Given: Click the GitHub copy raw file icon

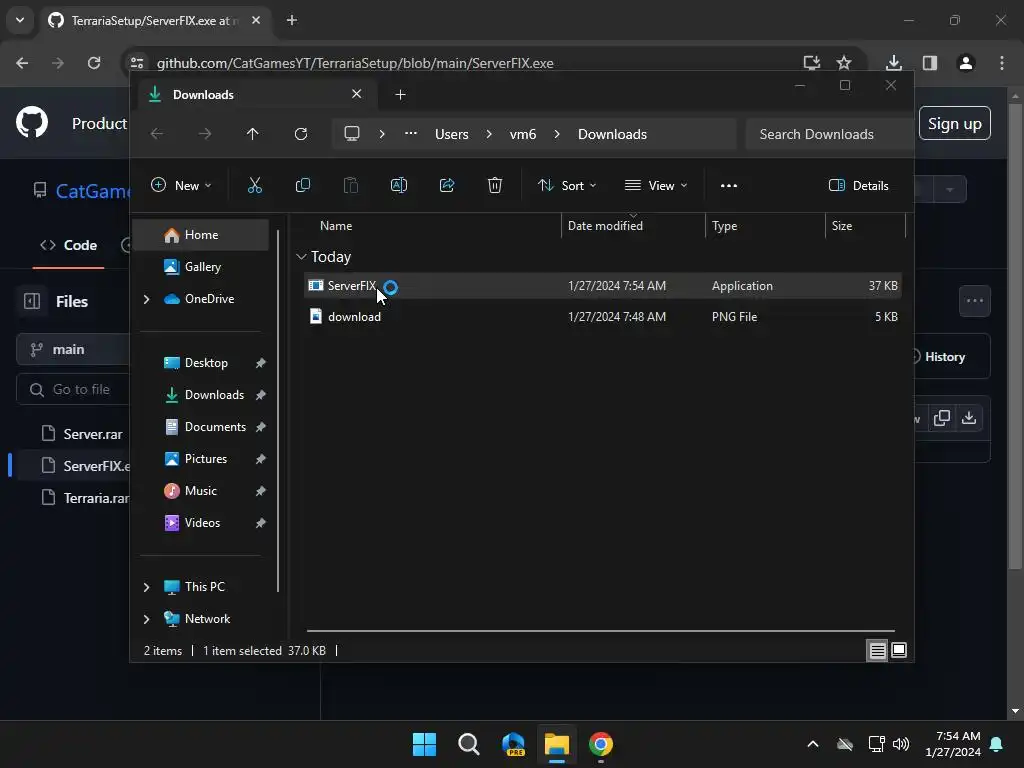Looking at the screenshot, I should [942, 418].
